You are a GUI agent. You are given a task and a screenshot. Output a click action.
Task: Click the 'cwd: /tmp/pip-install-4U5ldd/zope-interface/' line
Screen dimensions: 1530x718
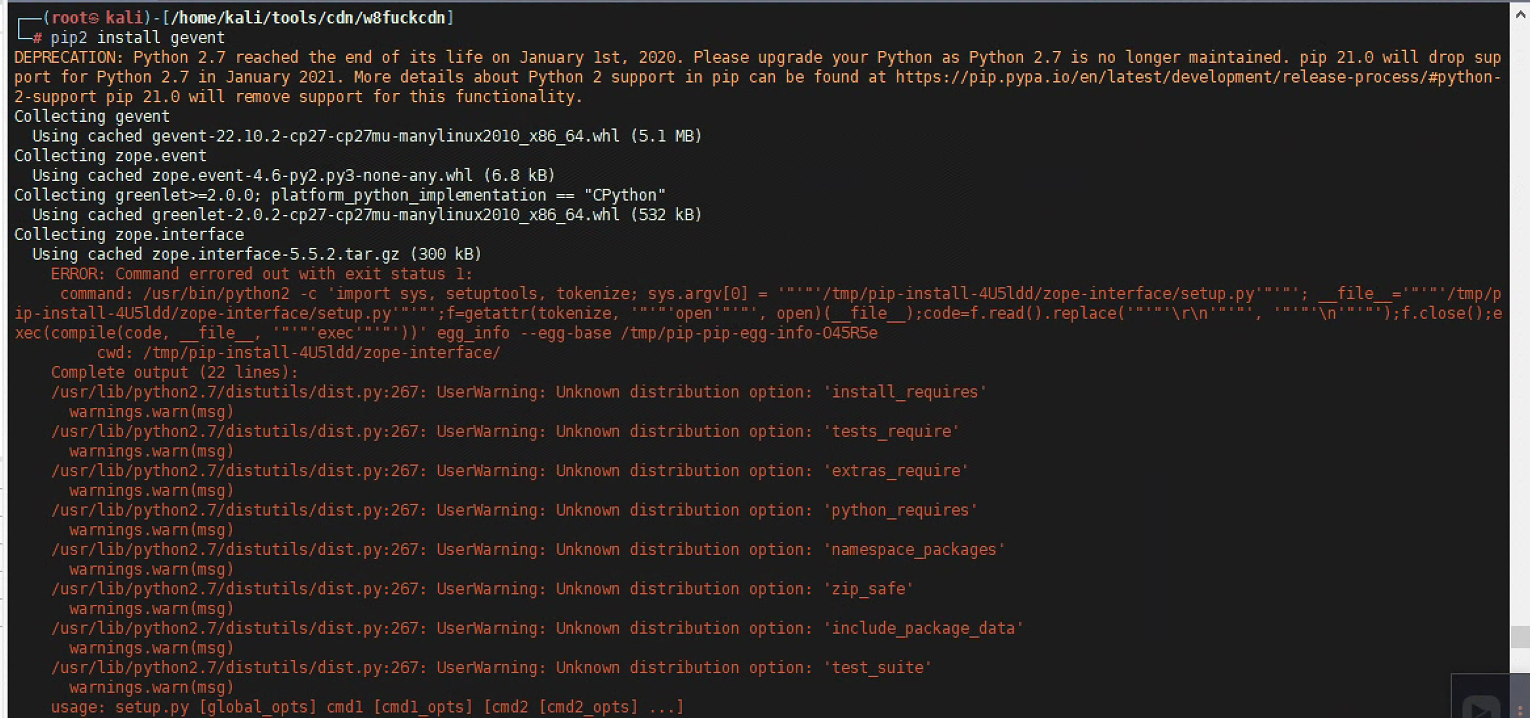pos(298,353)
